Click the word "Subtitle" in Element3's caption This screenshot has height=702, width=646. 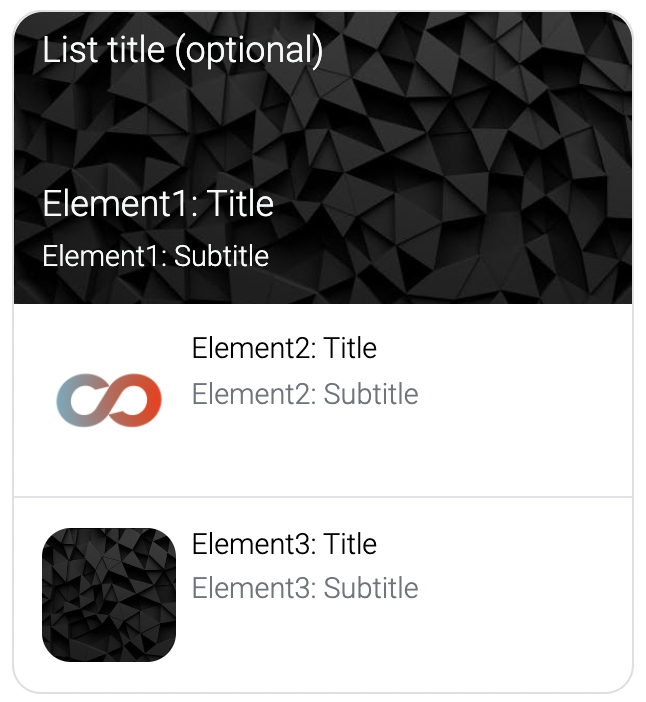tap(371, 588)
